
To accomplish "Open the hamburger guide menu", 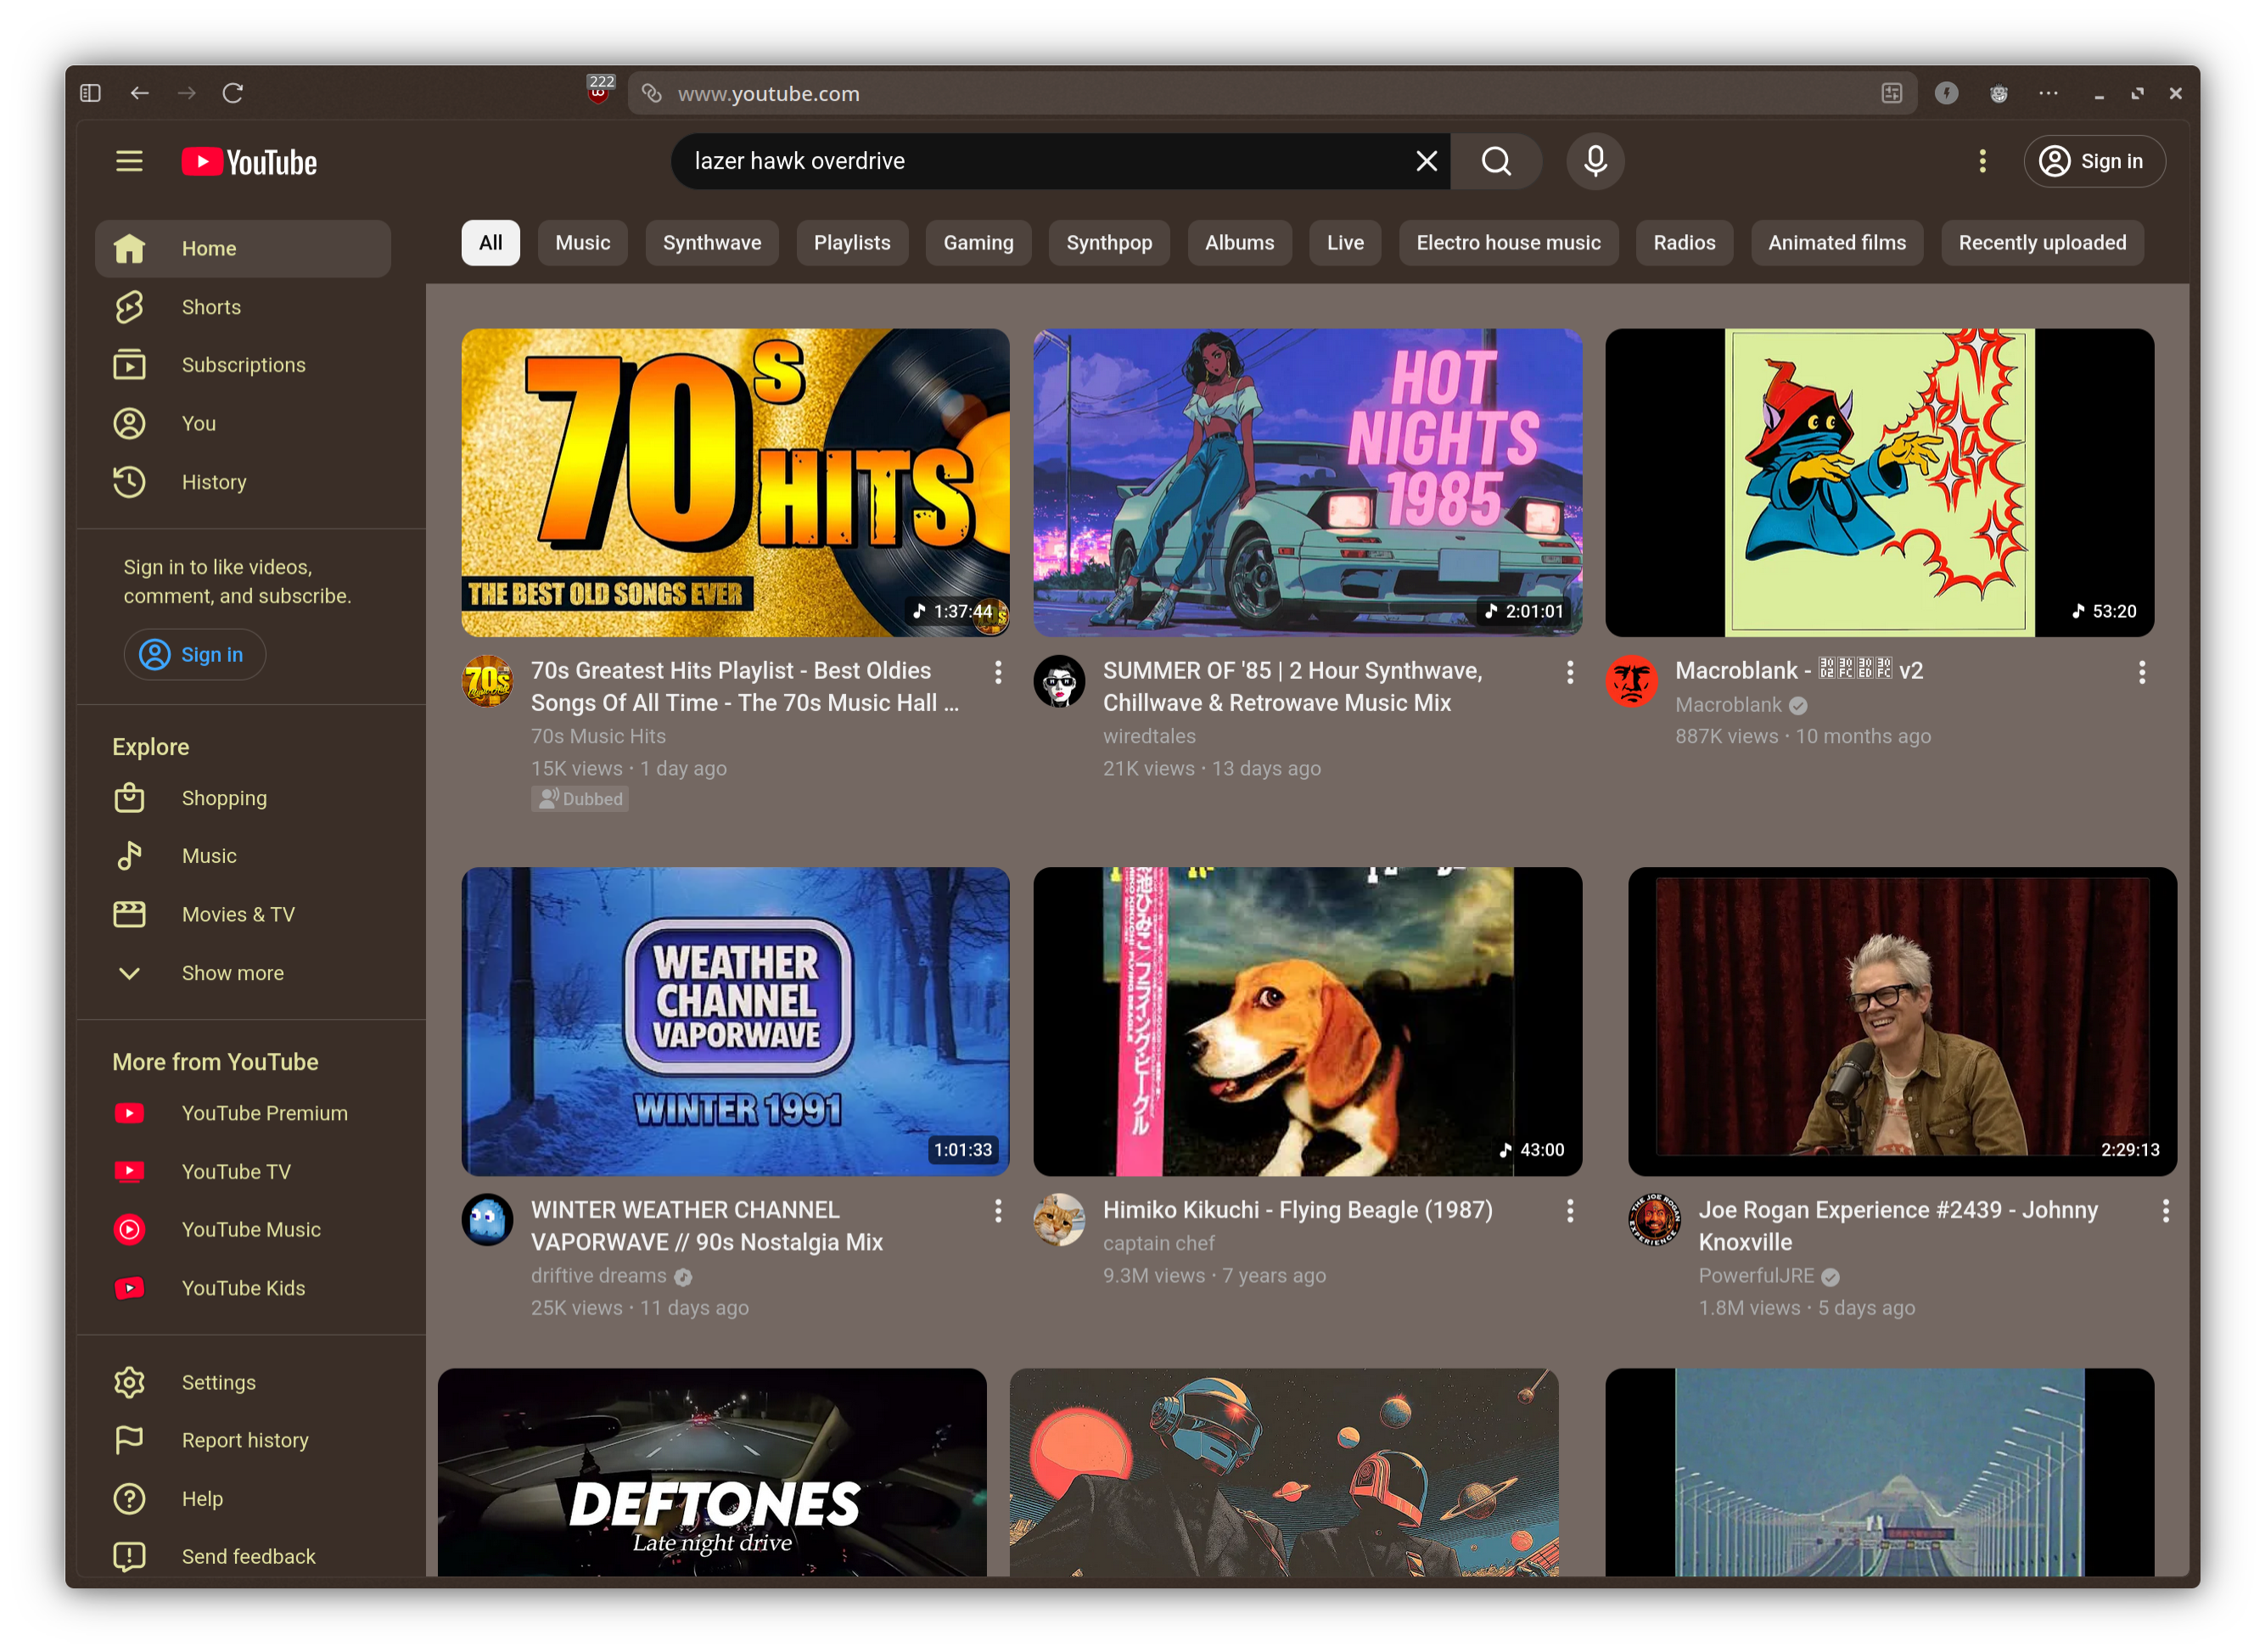I will pos(129,161).
